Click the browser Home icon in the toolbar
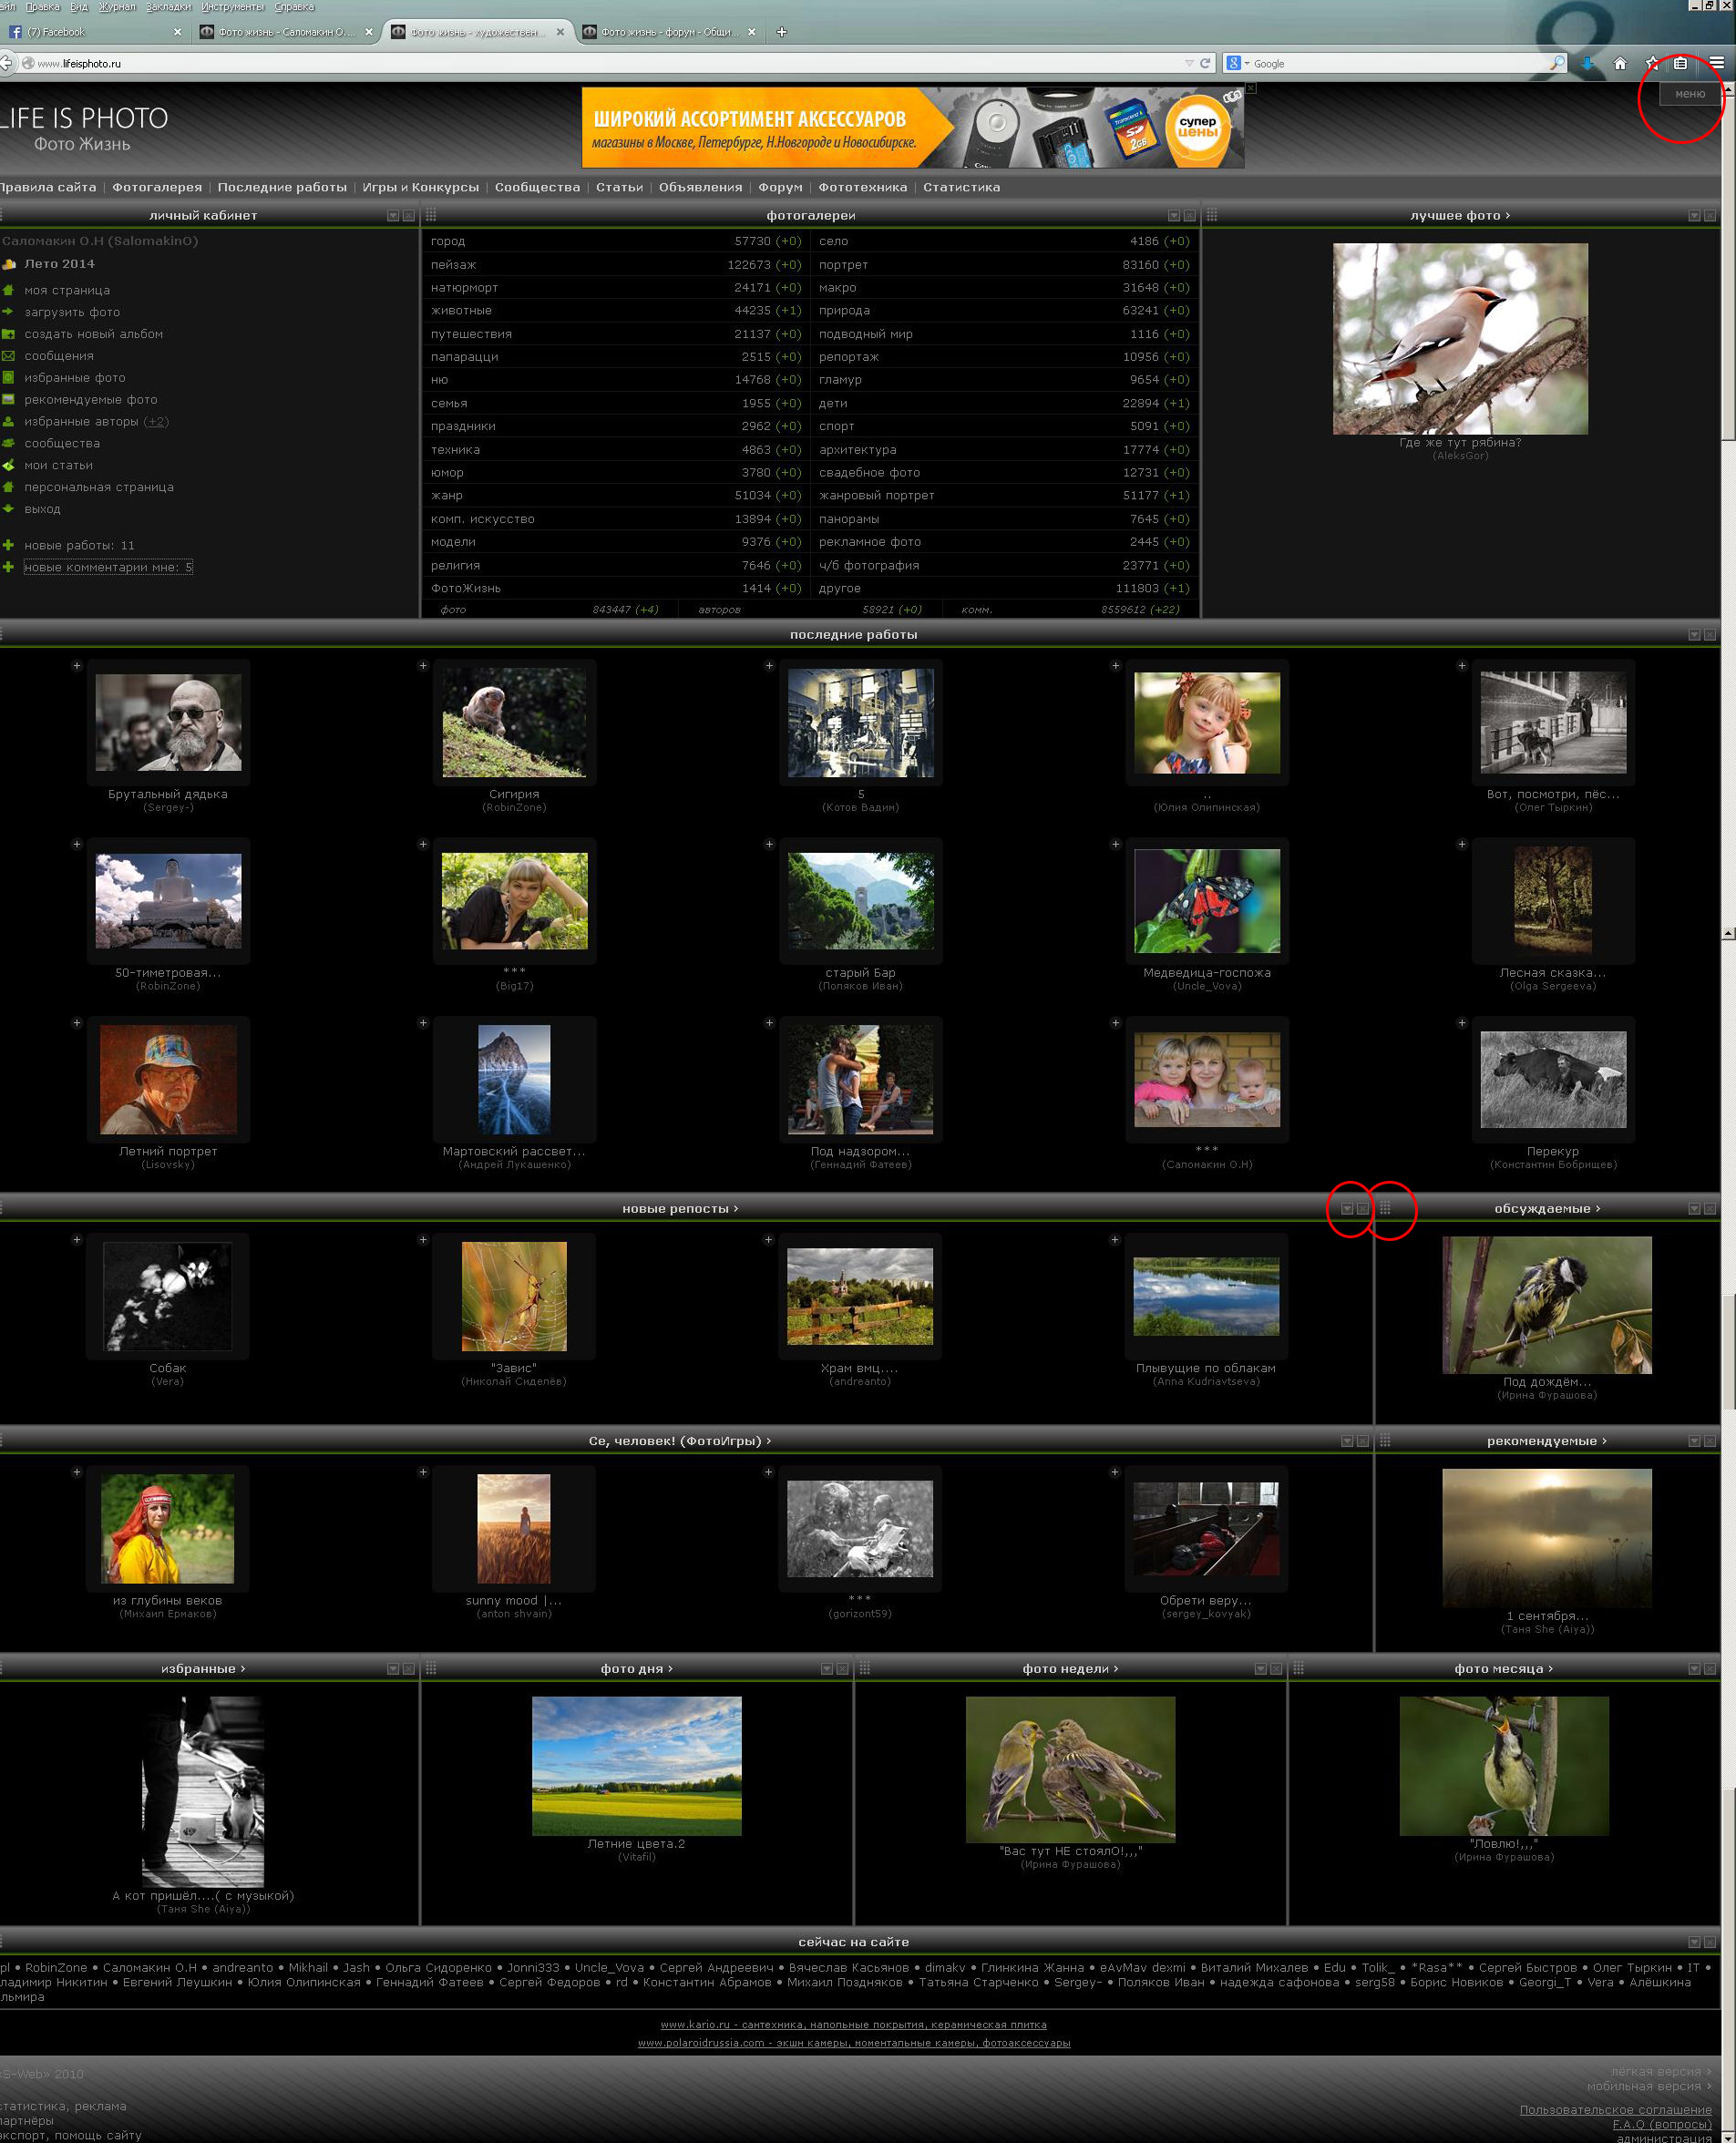Viewport: 1736px width, 2143px height. pyautogui.click(x=1619, y=63)
